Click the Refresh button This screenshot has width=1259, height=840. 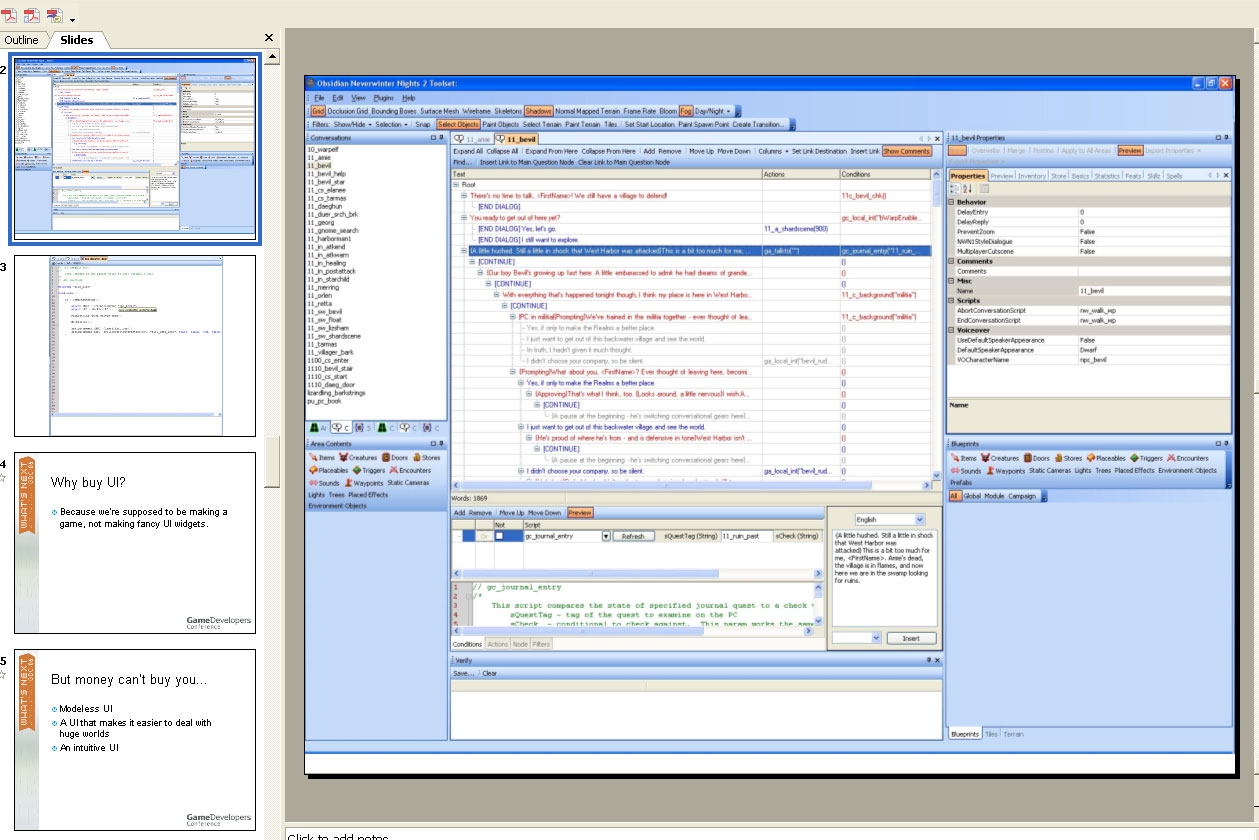[632, 536]
